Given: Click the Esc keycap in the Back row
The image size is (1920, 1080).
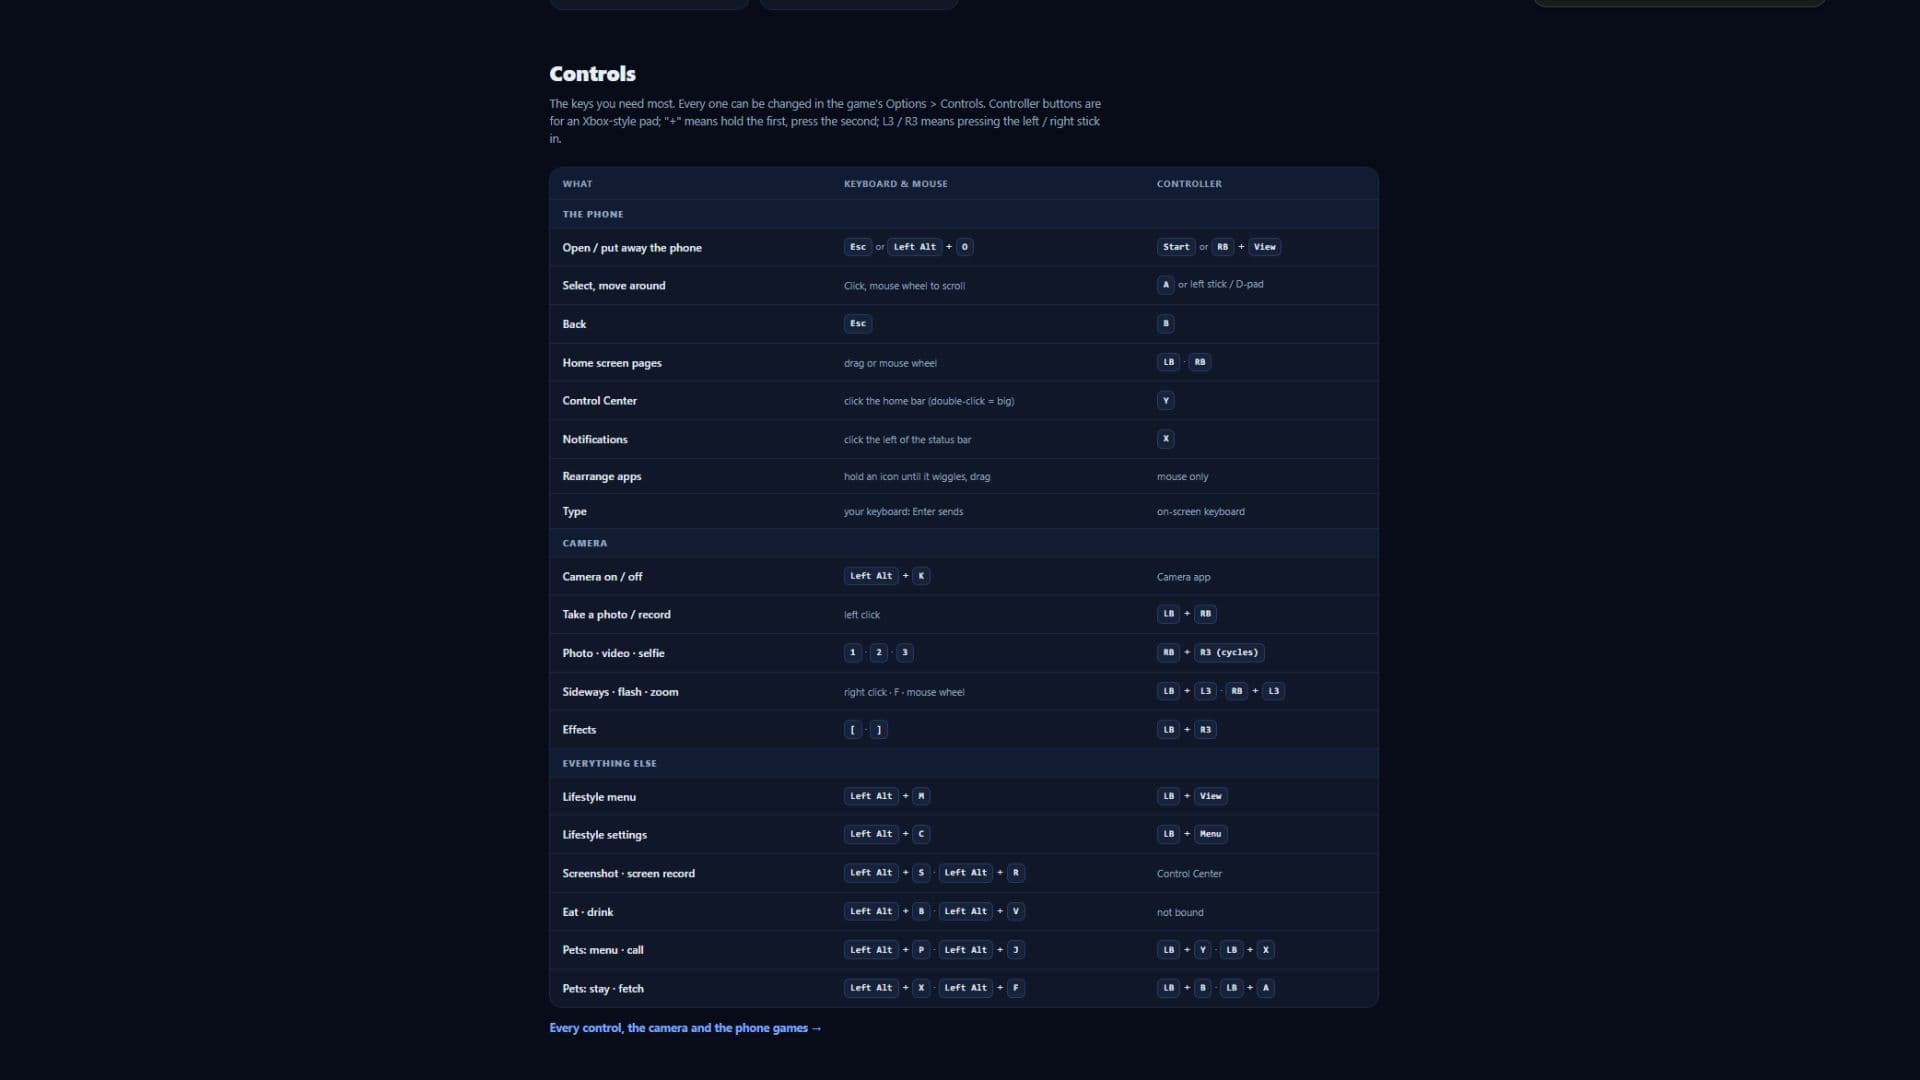Looking at the screenshot, I should (858, 324).
